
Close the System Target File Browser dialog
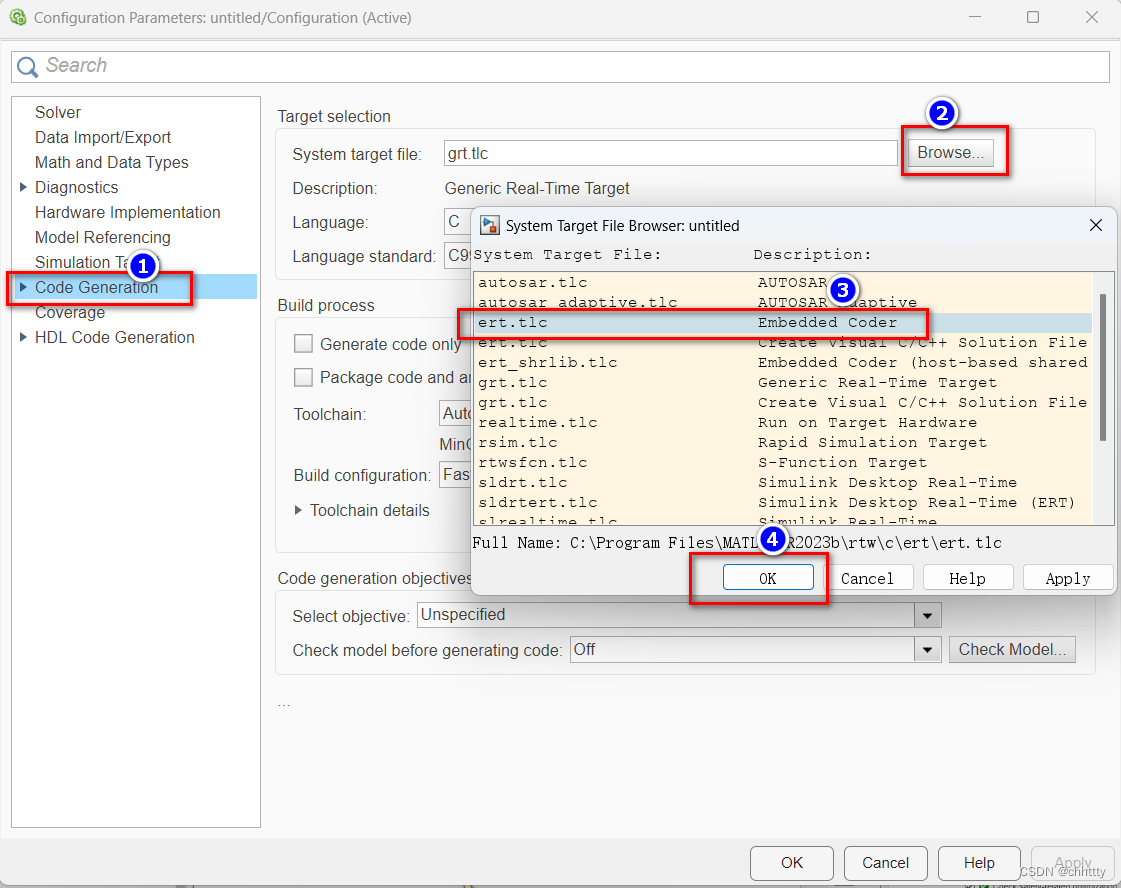click(x=1095, y=225)
